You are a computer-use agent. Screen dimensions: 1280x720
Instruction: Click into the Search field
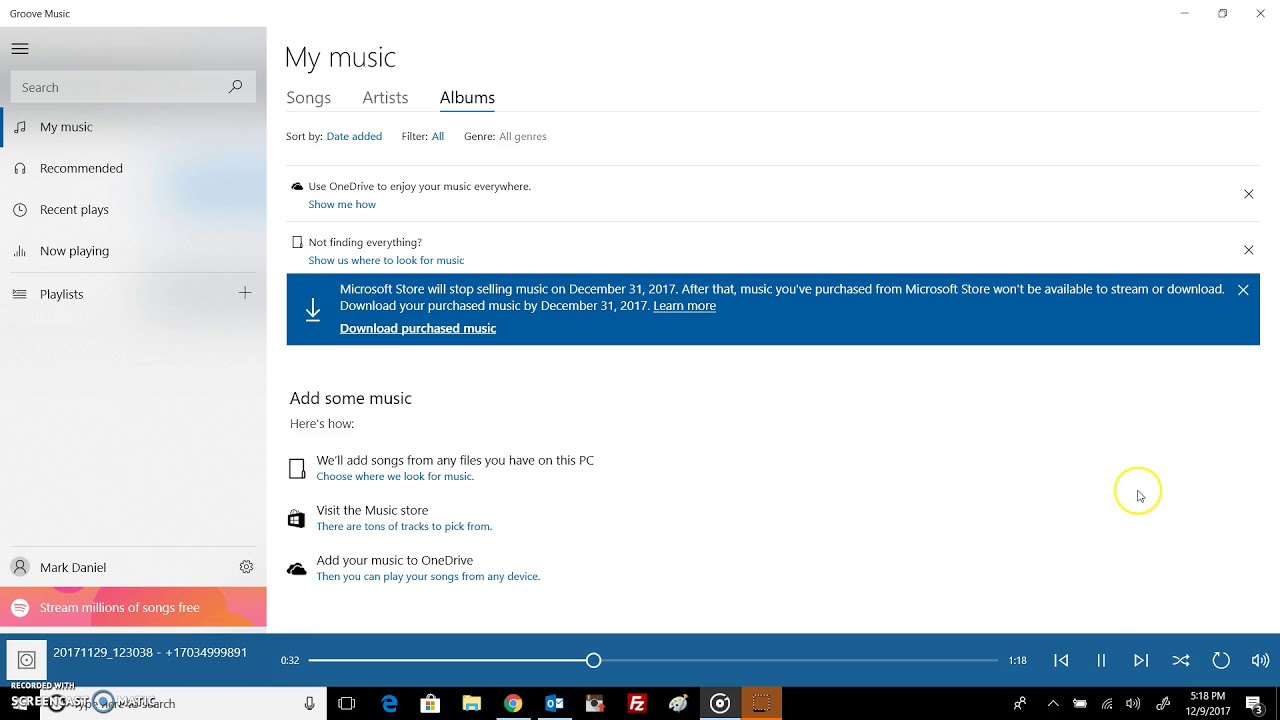pyautogui.click(x=133, y=87)
